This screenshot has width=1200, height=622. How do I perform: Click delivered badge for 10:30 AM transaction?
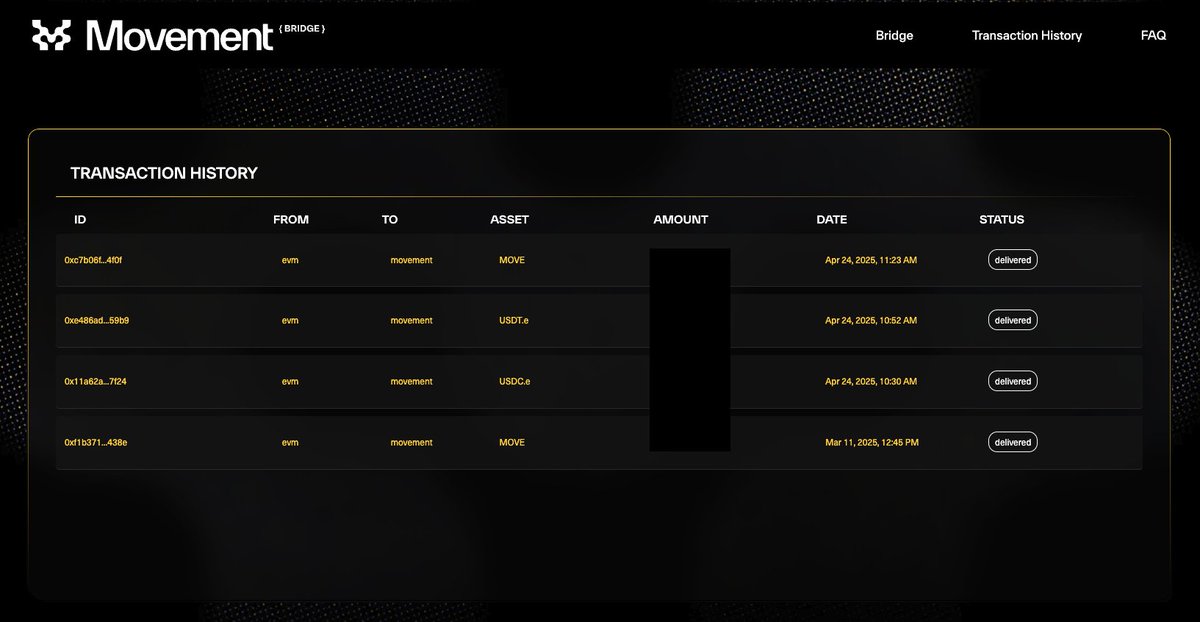click(x=1013, y=381)
